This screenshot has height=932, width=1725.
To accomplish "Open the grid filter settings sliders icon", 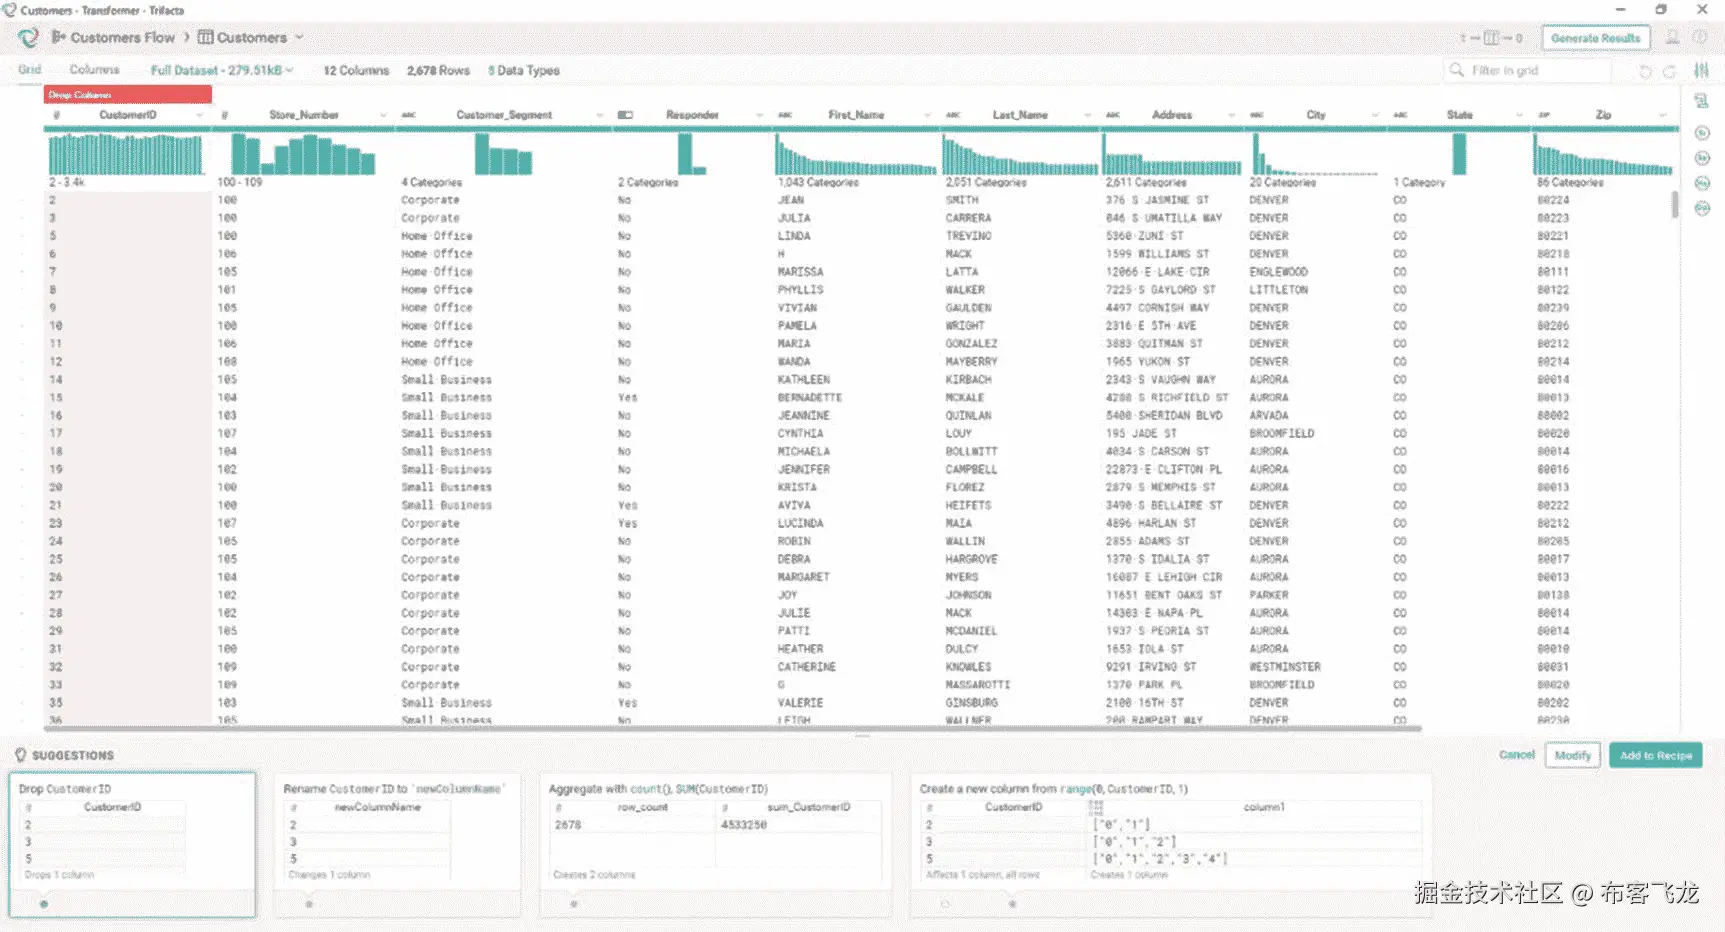I will [x=1700, y=70].
